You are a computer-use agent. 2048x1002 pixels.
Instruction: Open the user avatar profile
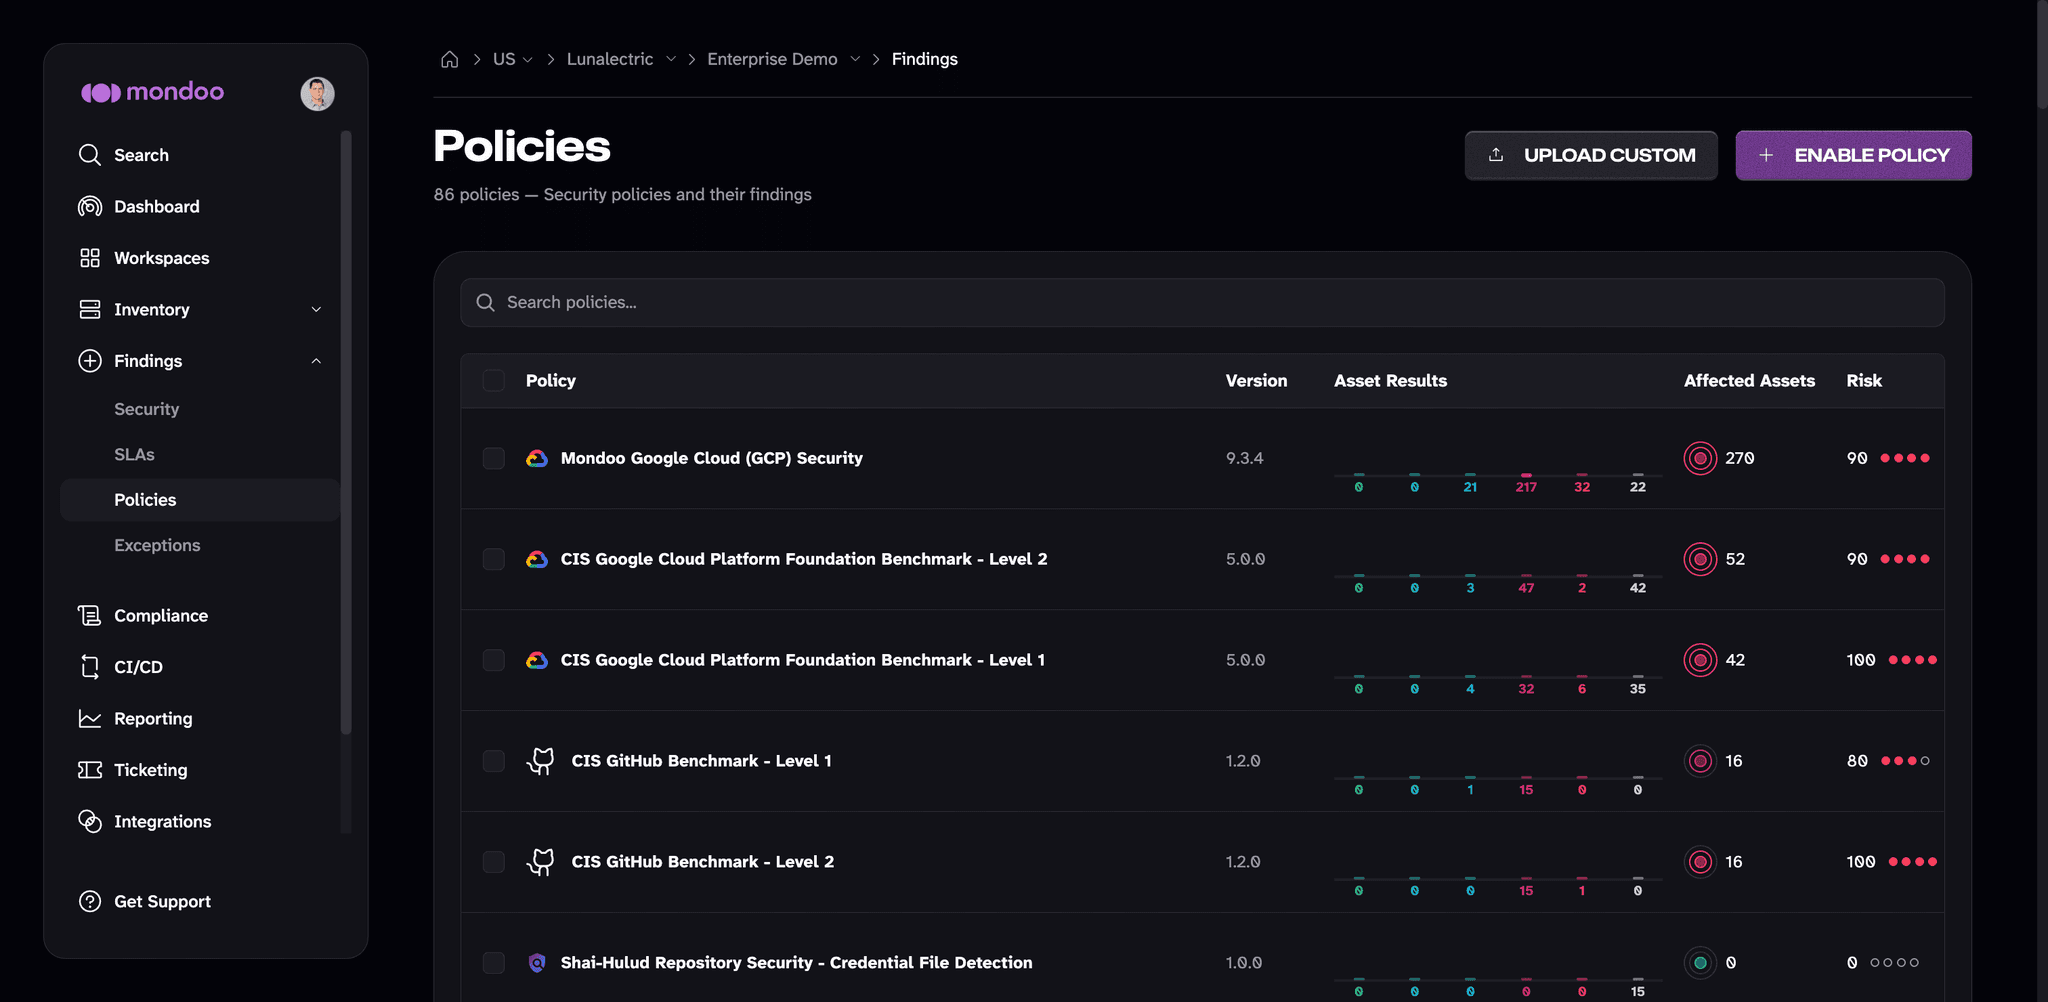click(x=317, y=93)
